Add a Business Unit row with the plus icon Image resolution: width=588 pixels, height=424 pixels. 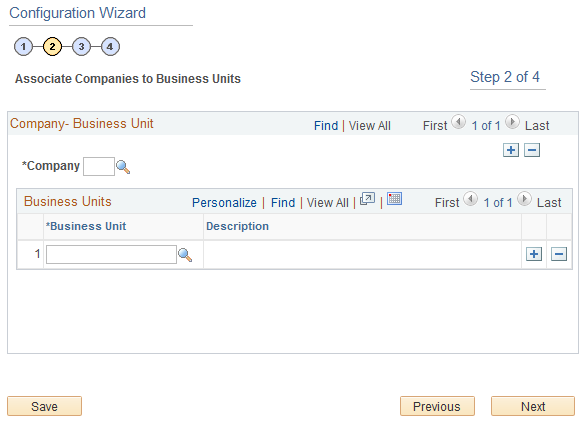coord(534,254)
